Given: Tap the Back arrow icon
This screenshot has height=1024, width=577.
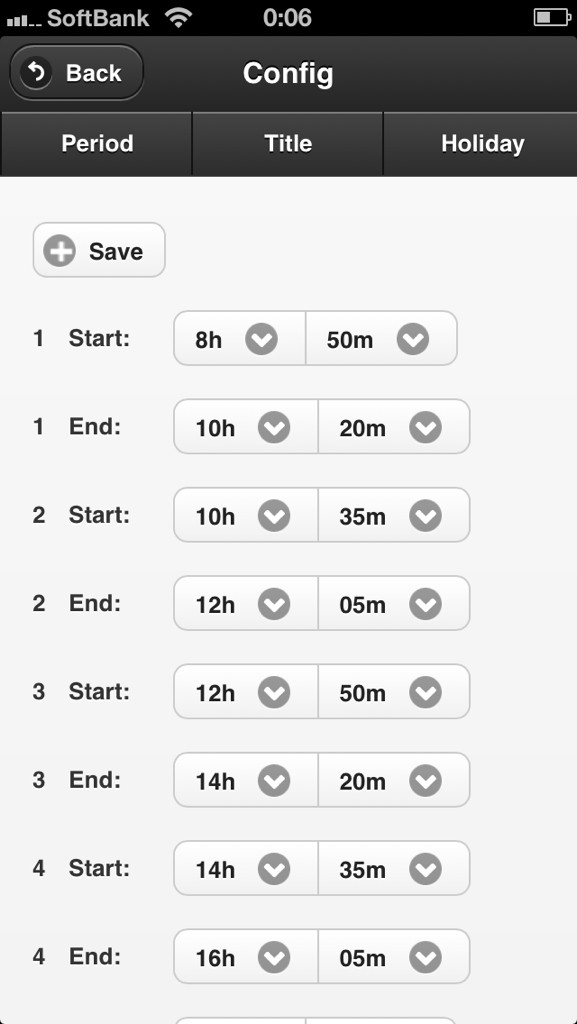Looking at the screenshot, I should click(35, 72).
